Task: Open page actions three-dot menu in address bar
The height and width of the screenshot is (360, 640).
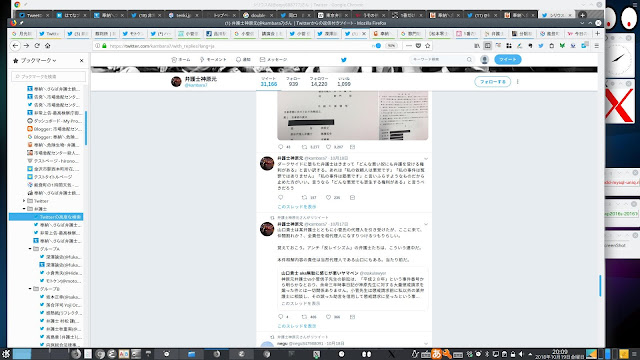Action: [x=409, y=46]
